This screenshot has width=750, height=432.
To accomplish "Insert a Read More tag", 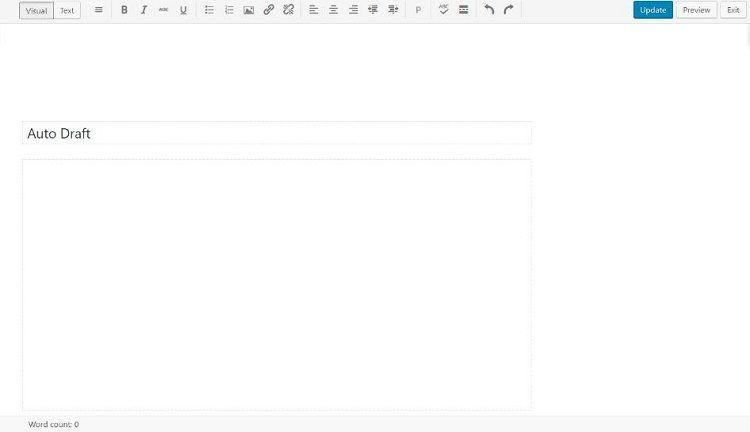I will click(x=463, y=10).
